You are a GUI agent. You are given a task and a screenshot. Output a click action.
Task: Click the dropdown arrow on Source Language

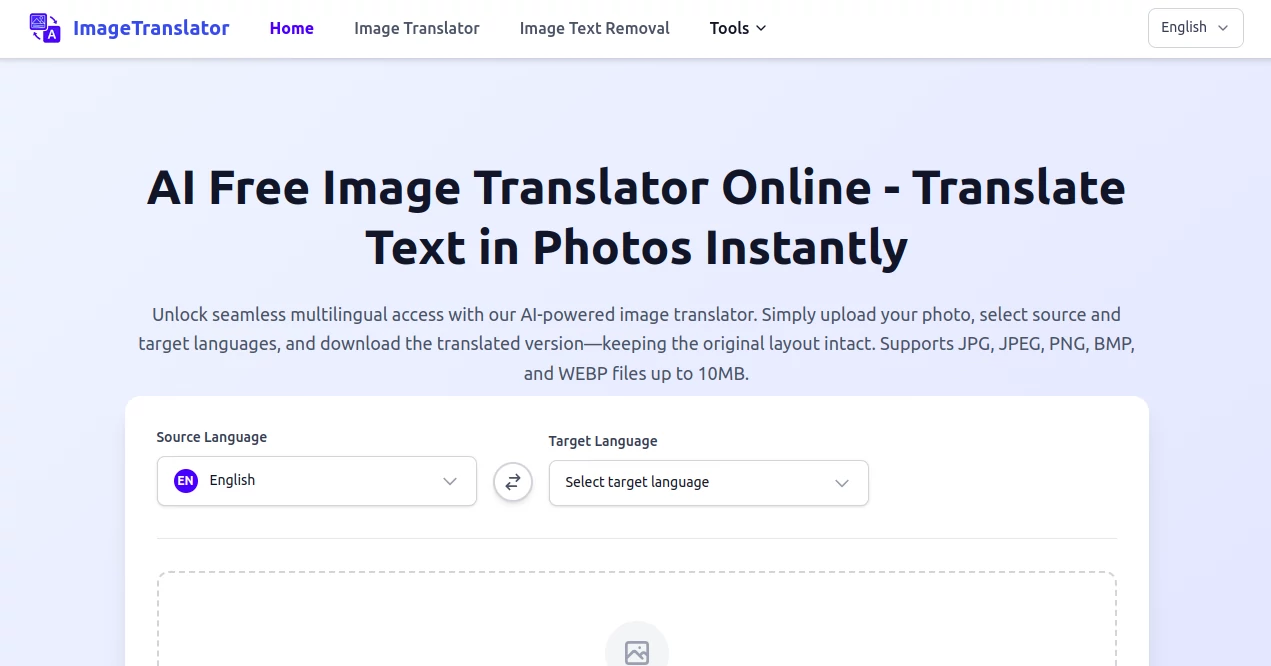click(x=449, y=481)
